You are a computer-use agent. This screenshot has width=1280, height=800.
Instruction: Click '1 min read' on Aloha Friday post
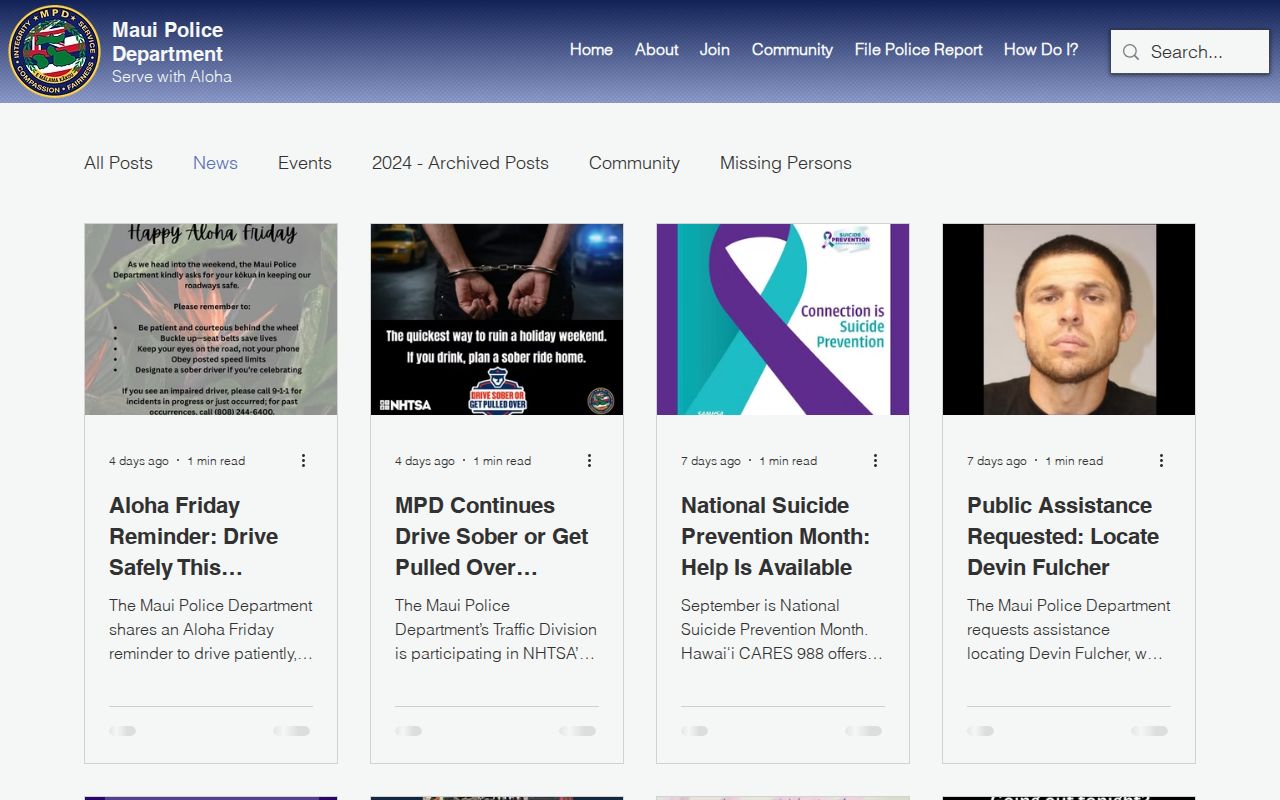pos(216,461)
